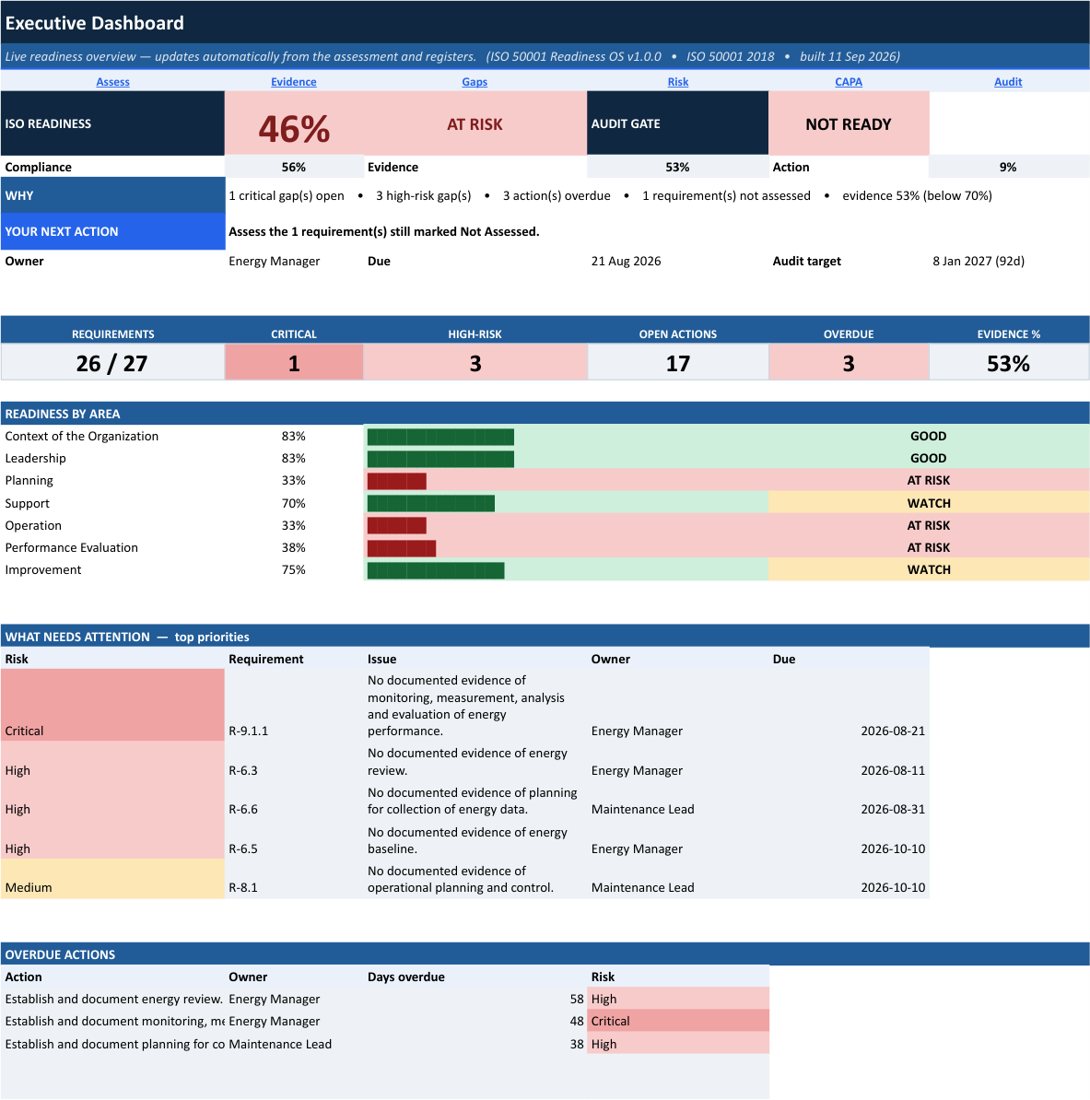Select requirement R-6.5

coord(243,848)
